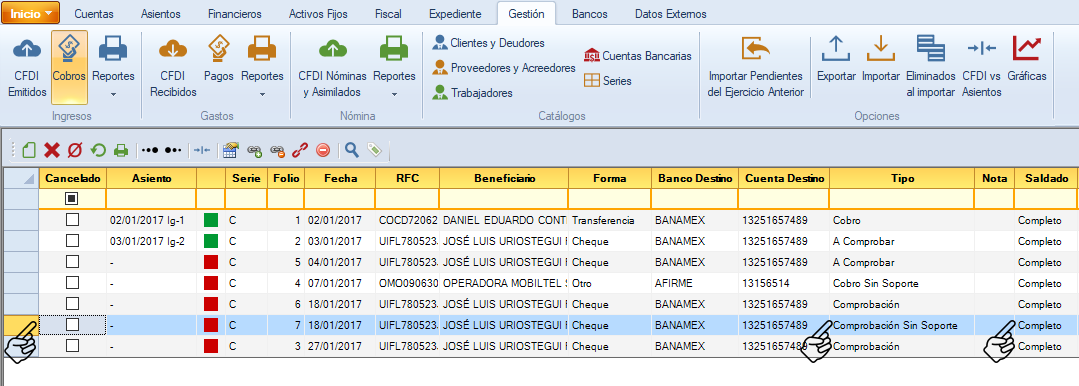Check Cancelado for folio 5 row
Screen dimensions: 1079x386
(x=72, y=262)
